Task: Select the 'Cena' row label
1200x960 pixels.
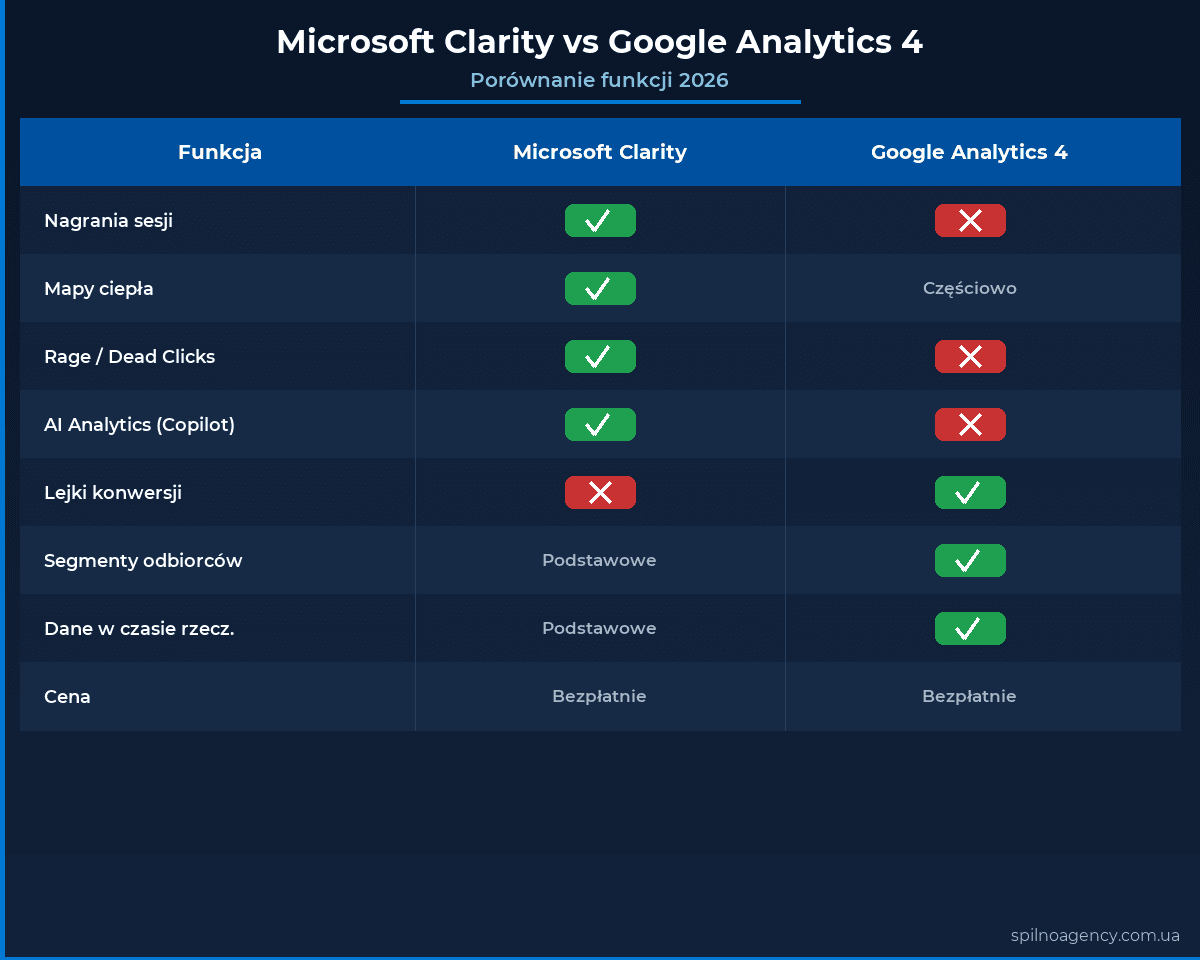Action: tap(67, 697)
